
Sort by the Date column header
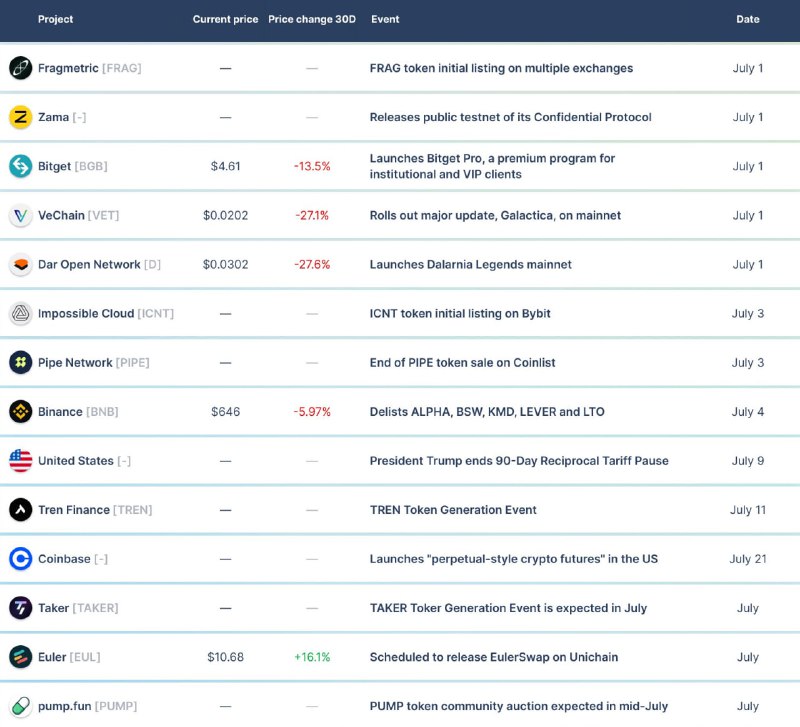[x=748, y=19]
